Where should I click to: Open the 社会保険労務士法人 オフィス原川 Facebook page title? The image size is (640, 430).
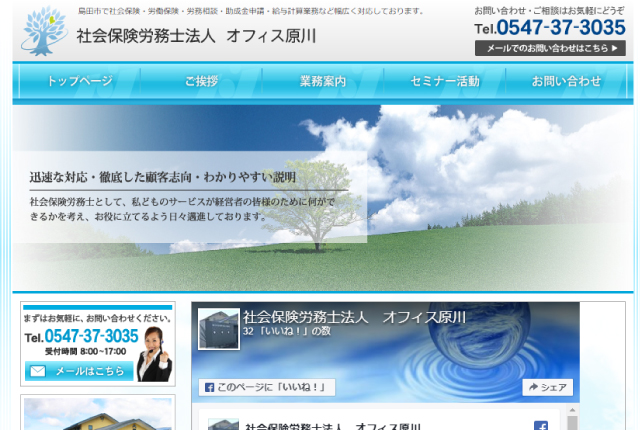[x=354, y=317]
